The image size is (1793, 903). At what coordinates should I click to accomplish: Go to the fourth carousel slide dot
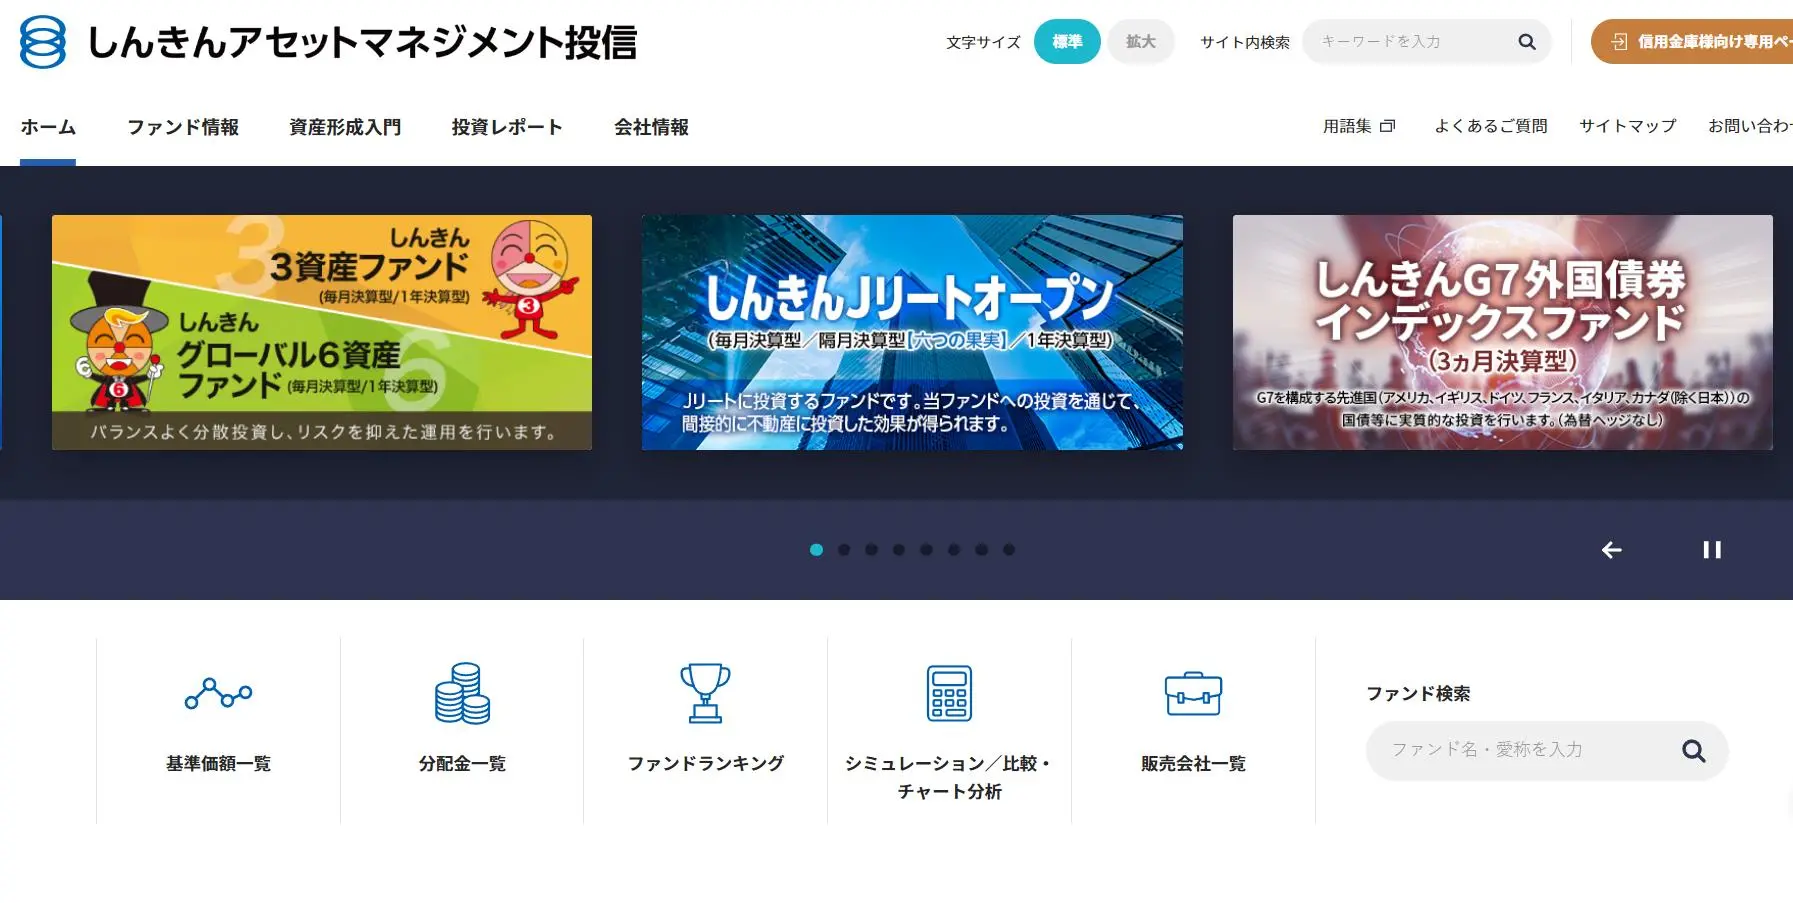coord(899,550)
